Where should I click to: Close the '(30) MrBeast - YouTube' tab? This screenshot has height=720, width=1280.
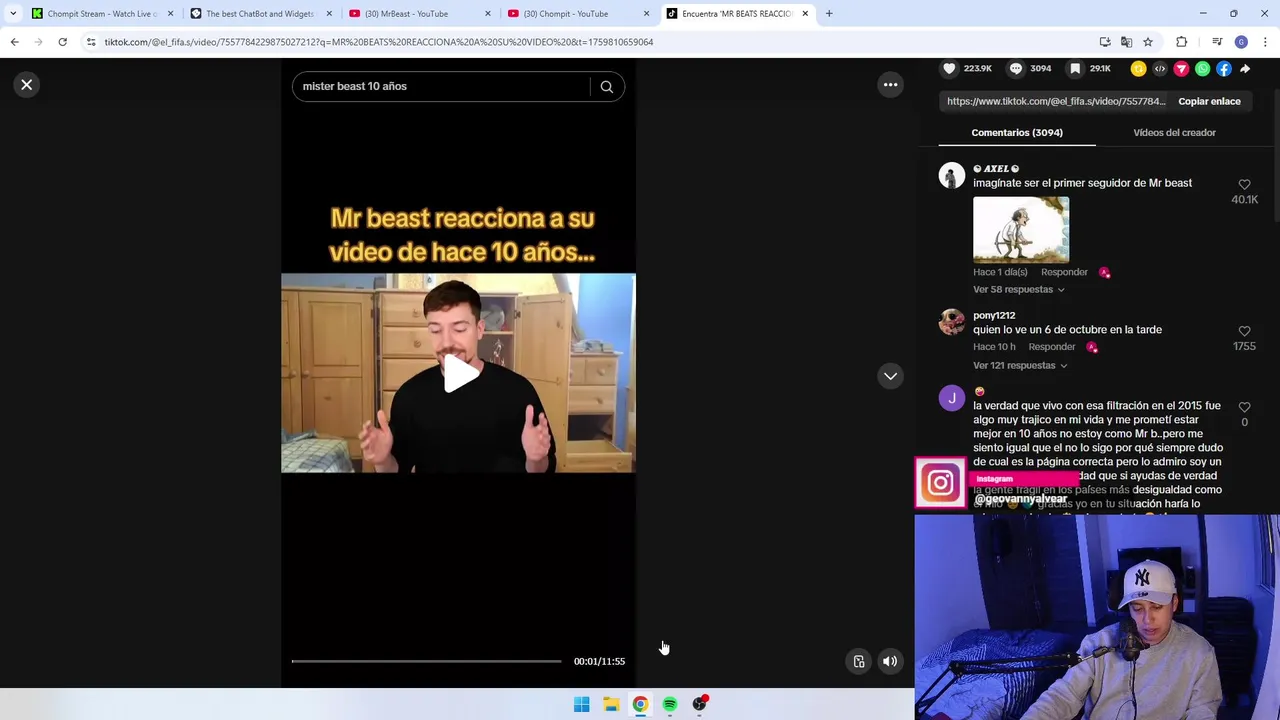coord(488,14)
